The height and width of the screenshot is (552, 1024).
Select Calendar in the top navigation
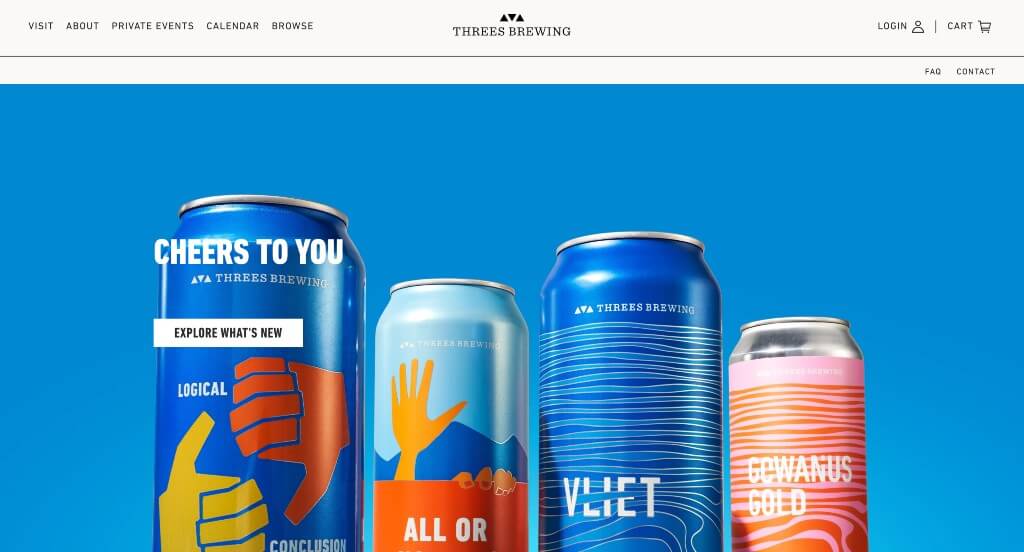[x=232, y=26]
